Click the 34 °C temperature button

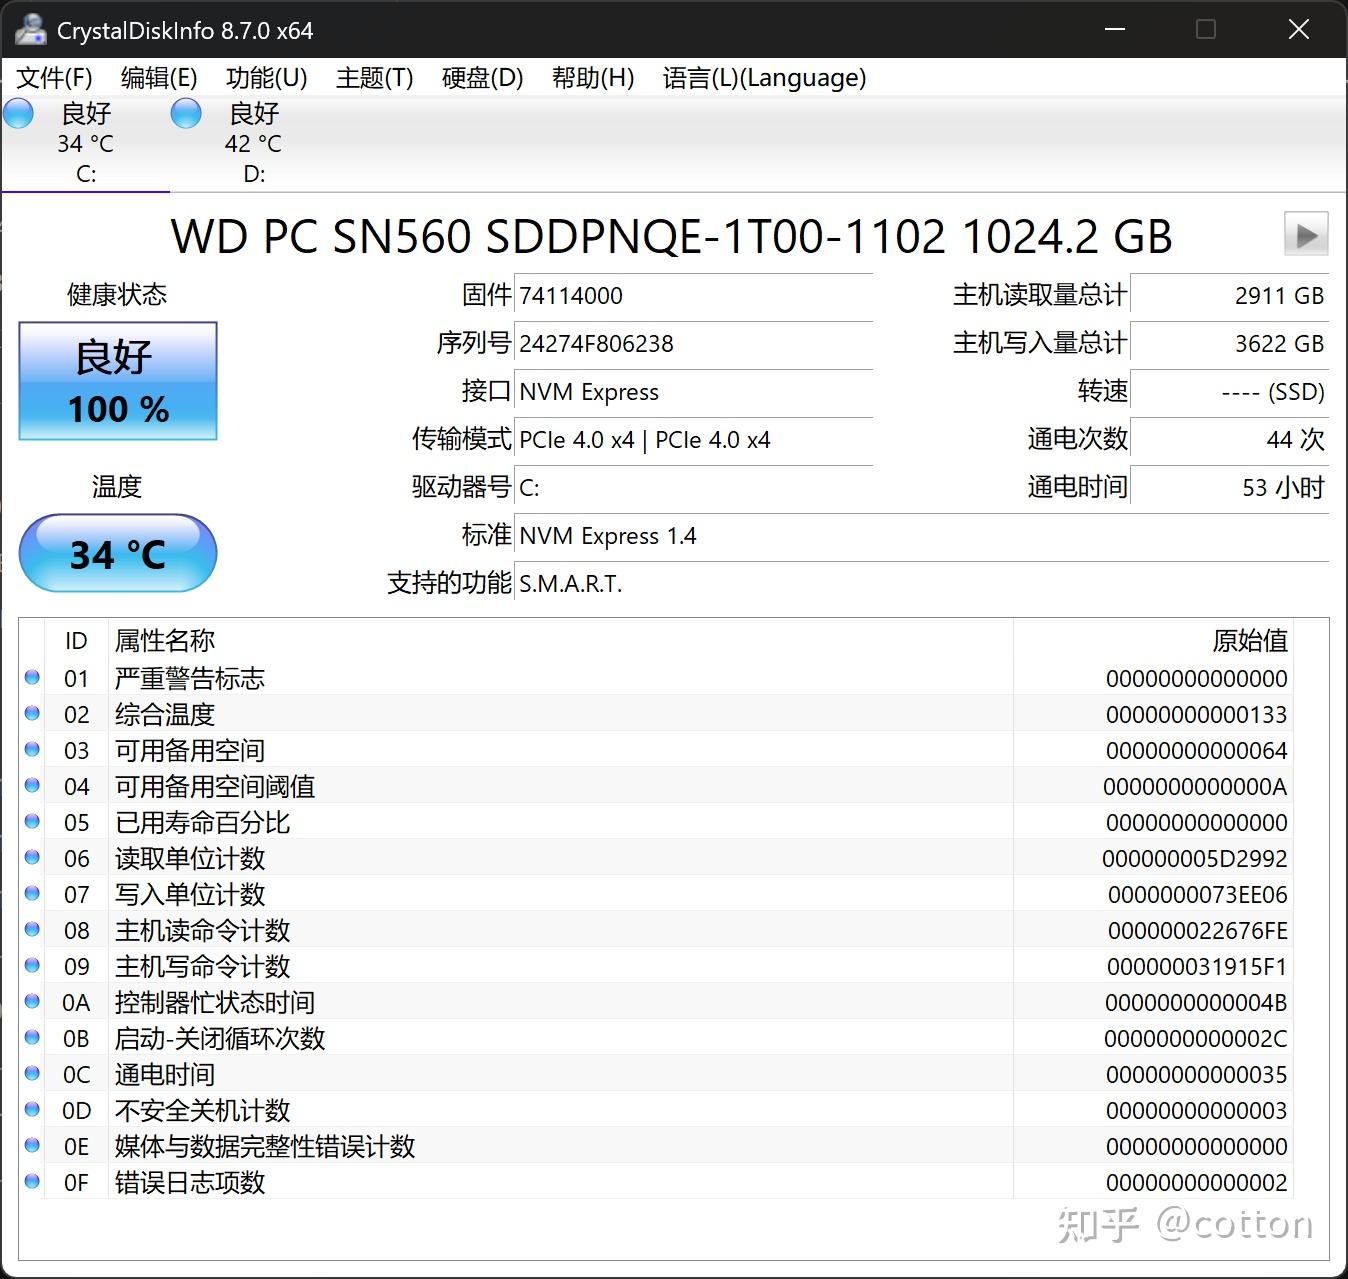(x=118, y=553)
